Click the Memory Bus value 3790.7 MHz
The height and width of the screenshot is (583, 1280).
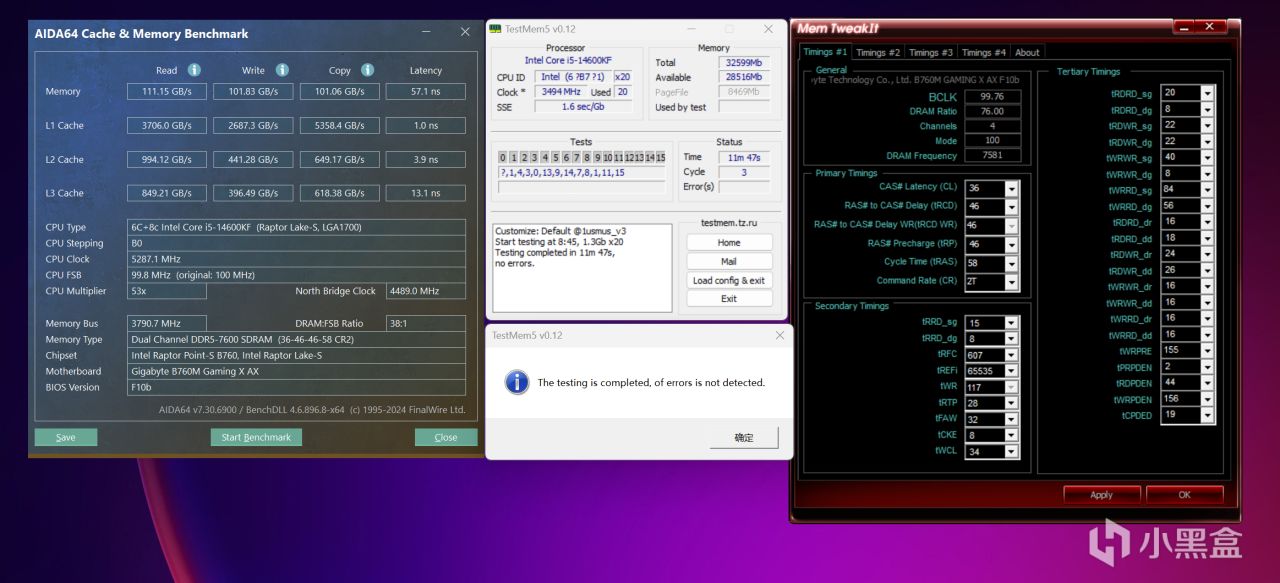[166, 324]
